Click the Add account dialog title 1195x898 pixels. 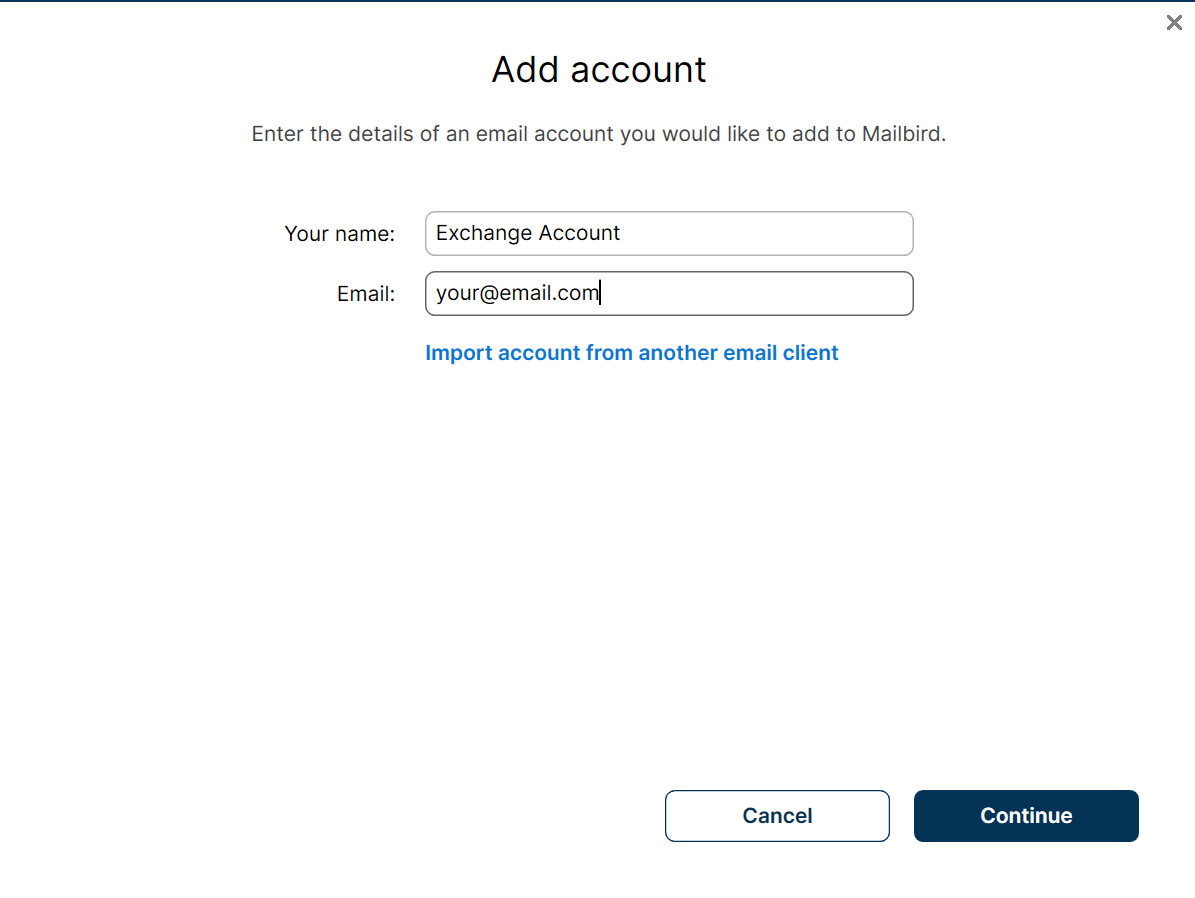pos(597,69)
